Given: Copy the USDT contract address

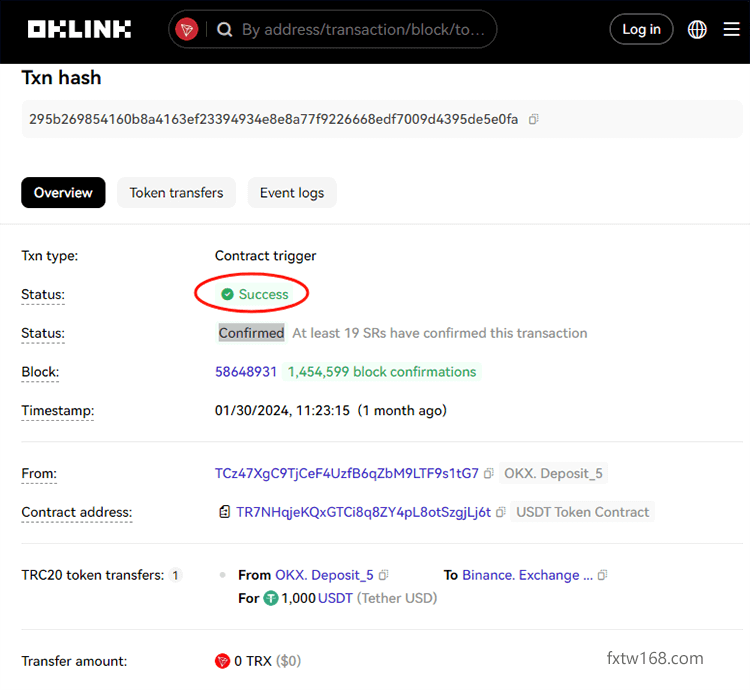Looking at the screenshot, I should [x=500, y=512].
